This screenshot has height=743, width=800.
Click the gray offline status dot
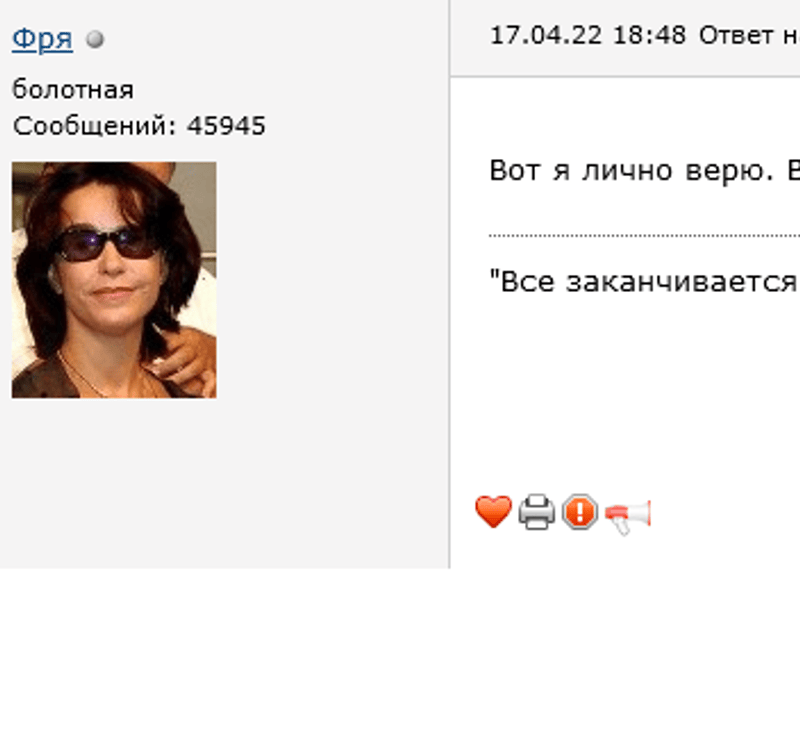(x=95, y=39)
